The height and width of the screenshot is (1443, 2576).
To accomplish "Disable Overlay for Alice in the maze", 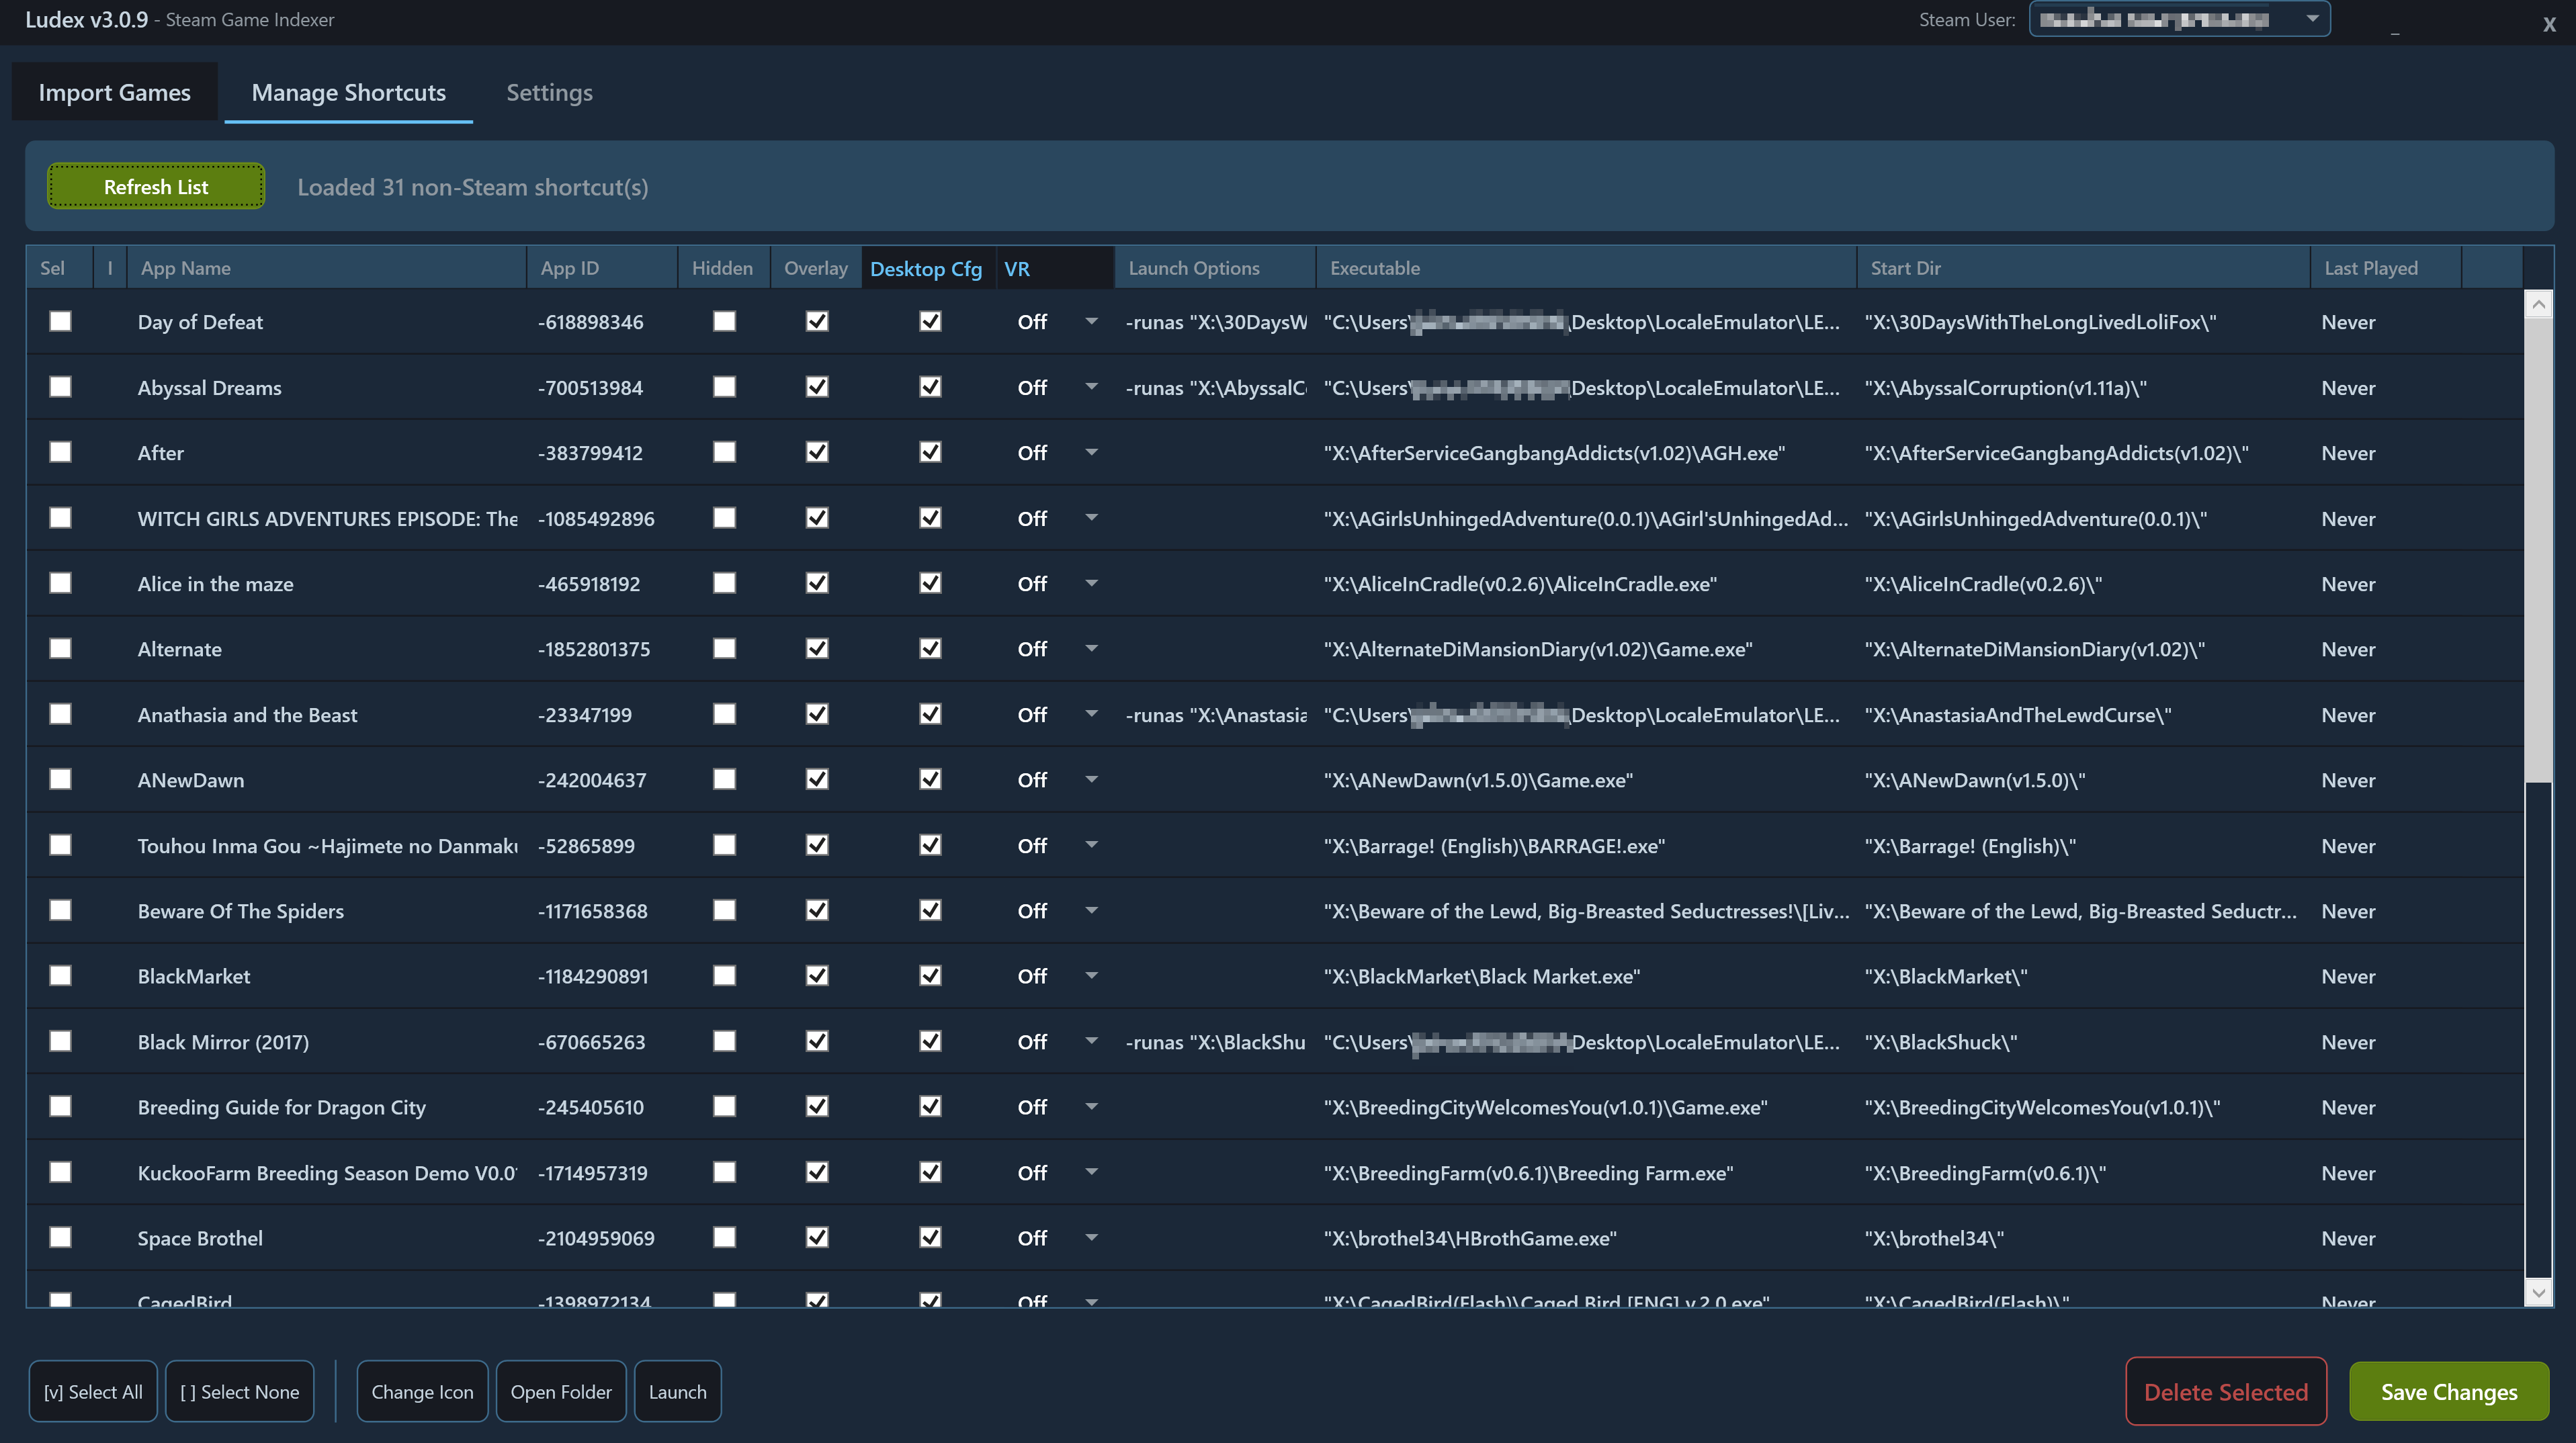I will 817,583.
